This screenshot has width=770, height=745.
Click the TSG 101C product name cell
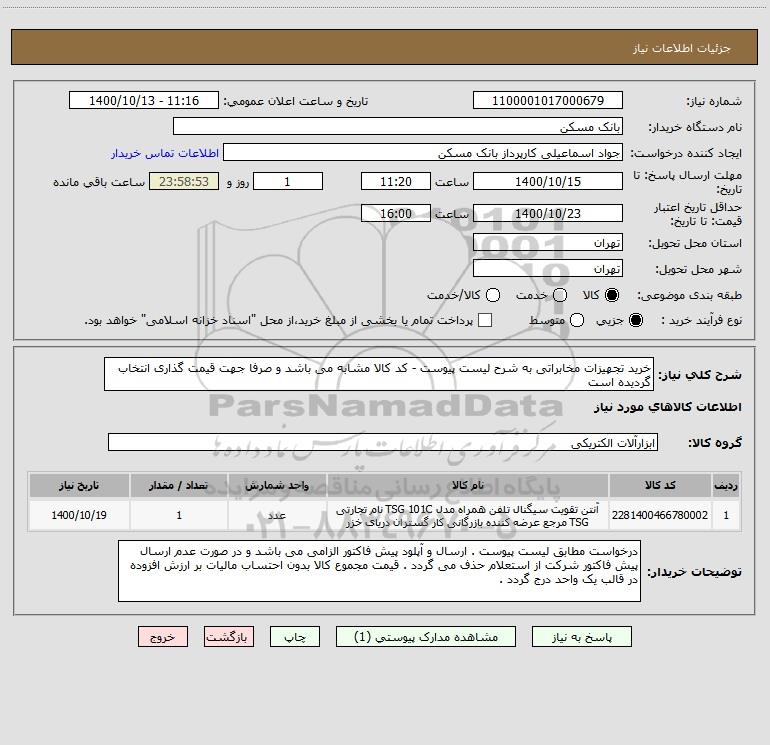(468, 515)
